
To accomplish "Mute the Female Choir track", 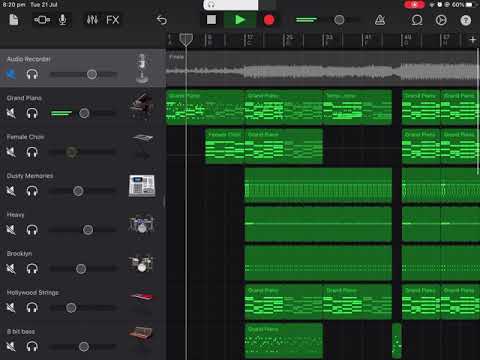I will (11, 152).
